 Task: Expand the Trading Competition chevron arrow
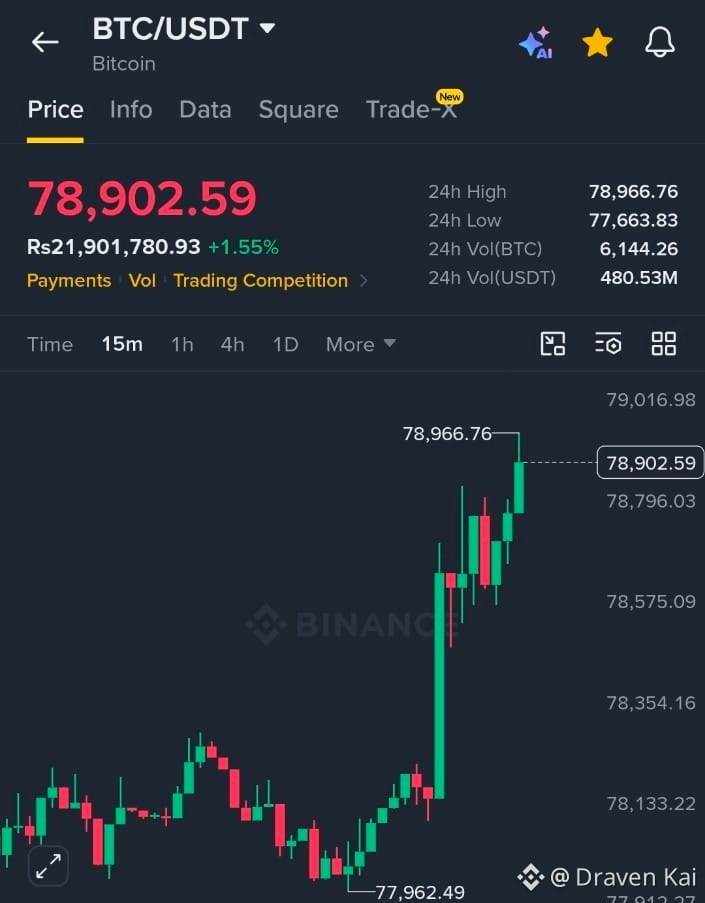click(x=363, y=280)
